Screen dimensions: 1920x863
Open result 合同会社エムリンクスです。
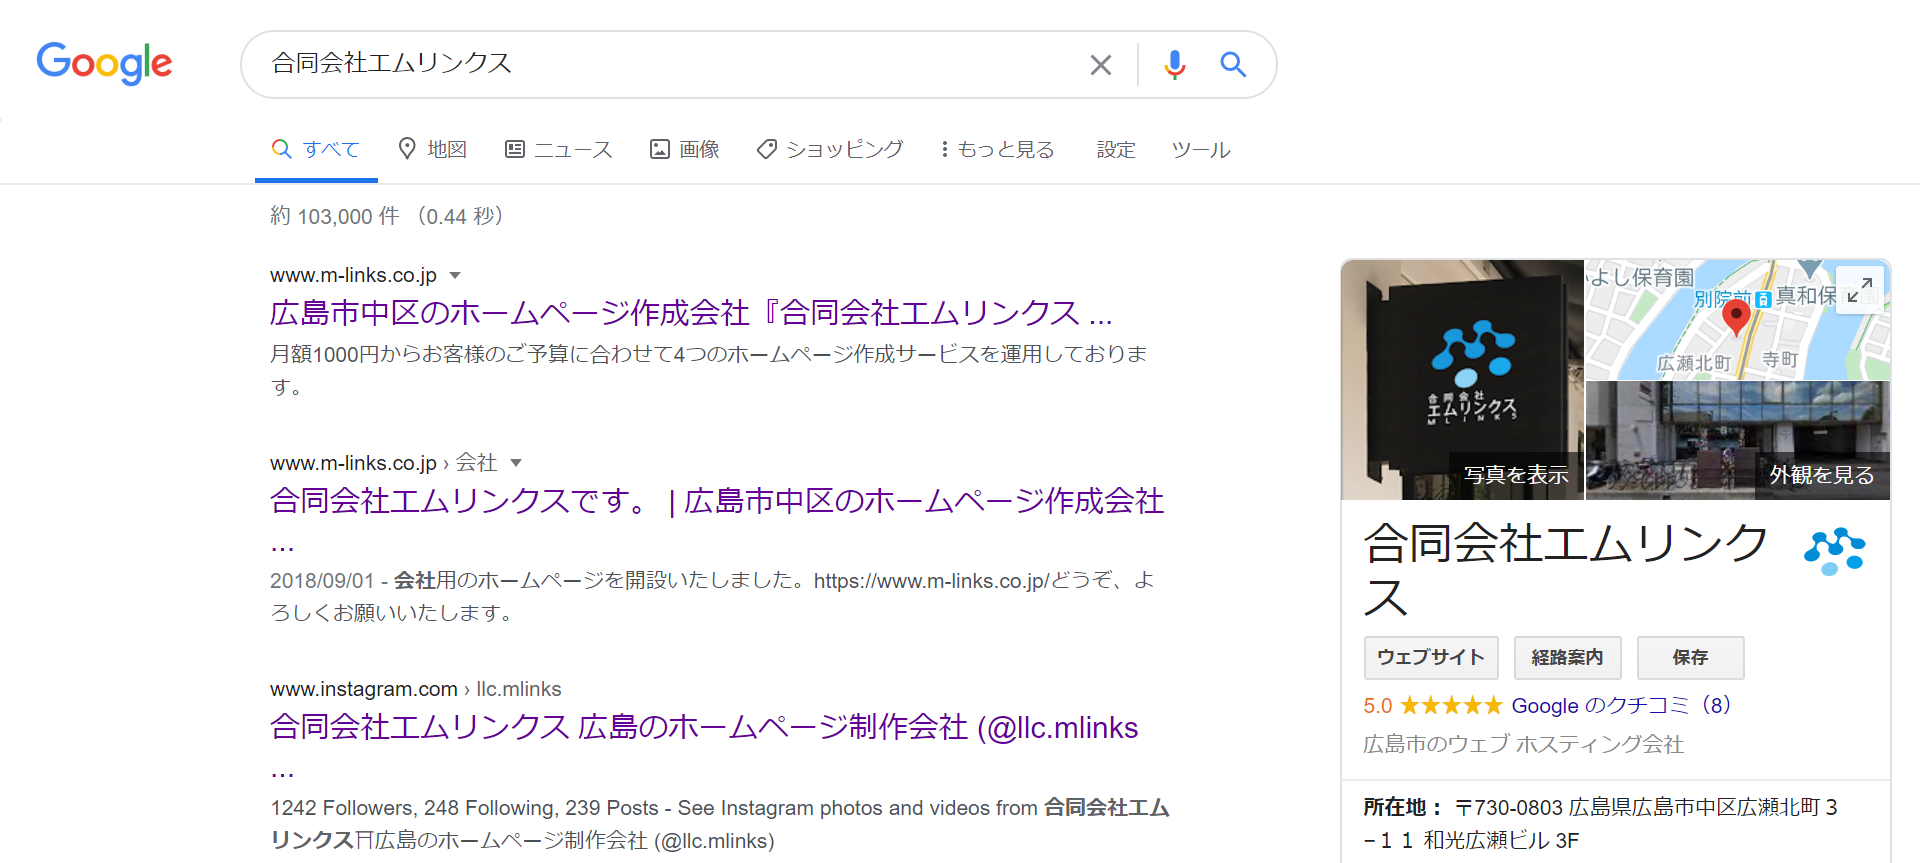pos(717,501)
